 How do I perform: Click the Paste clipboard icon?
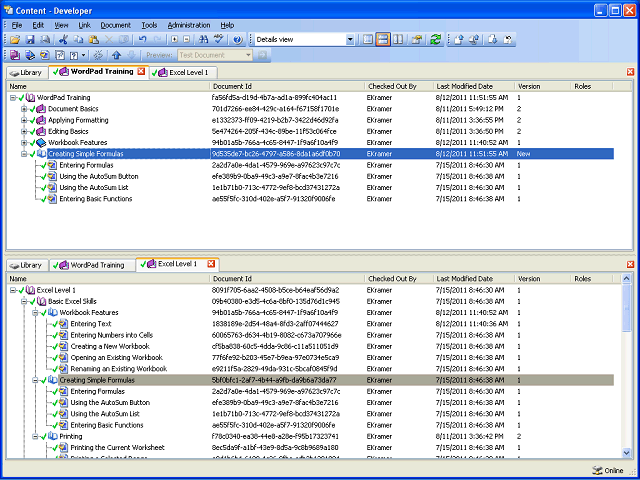point(94,40)
